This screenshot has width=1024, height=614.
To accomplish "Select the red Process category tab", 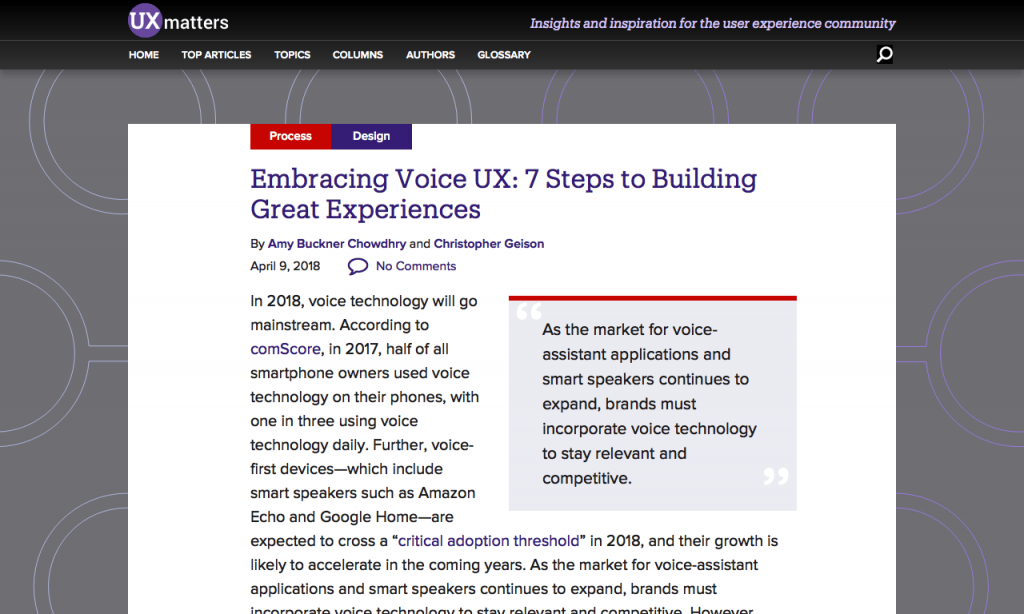I will pyautogui.click(x=290, y=136).
